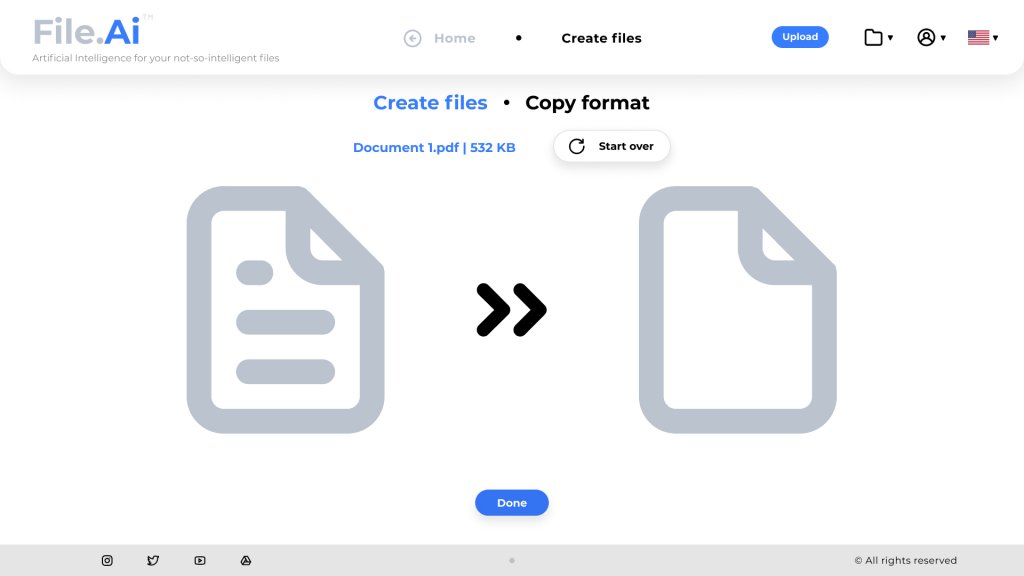Select the blank target document icon

point(737,310)
